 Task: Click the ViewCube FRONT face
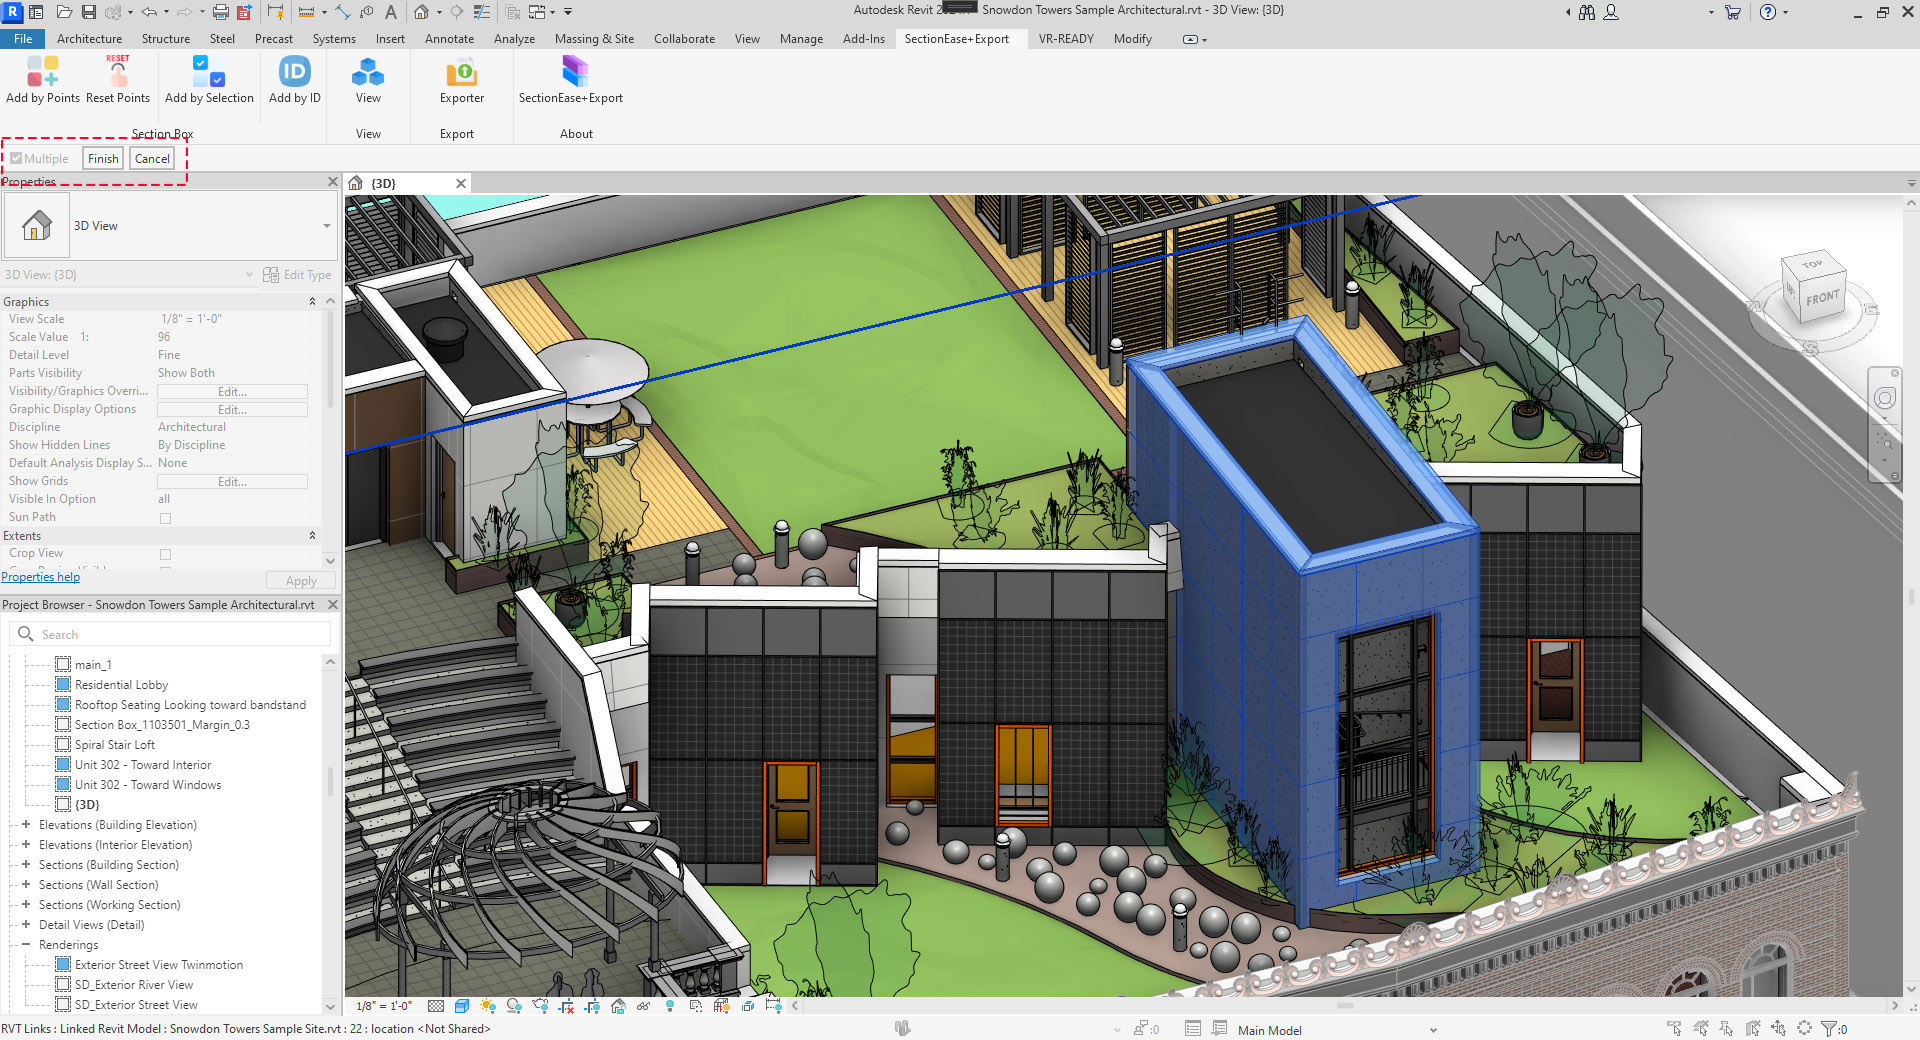1821,298
